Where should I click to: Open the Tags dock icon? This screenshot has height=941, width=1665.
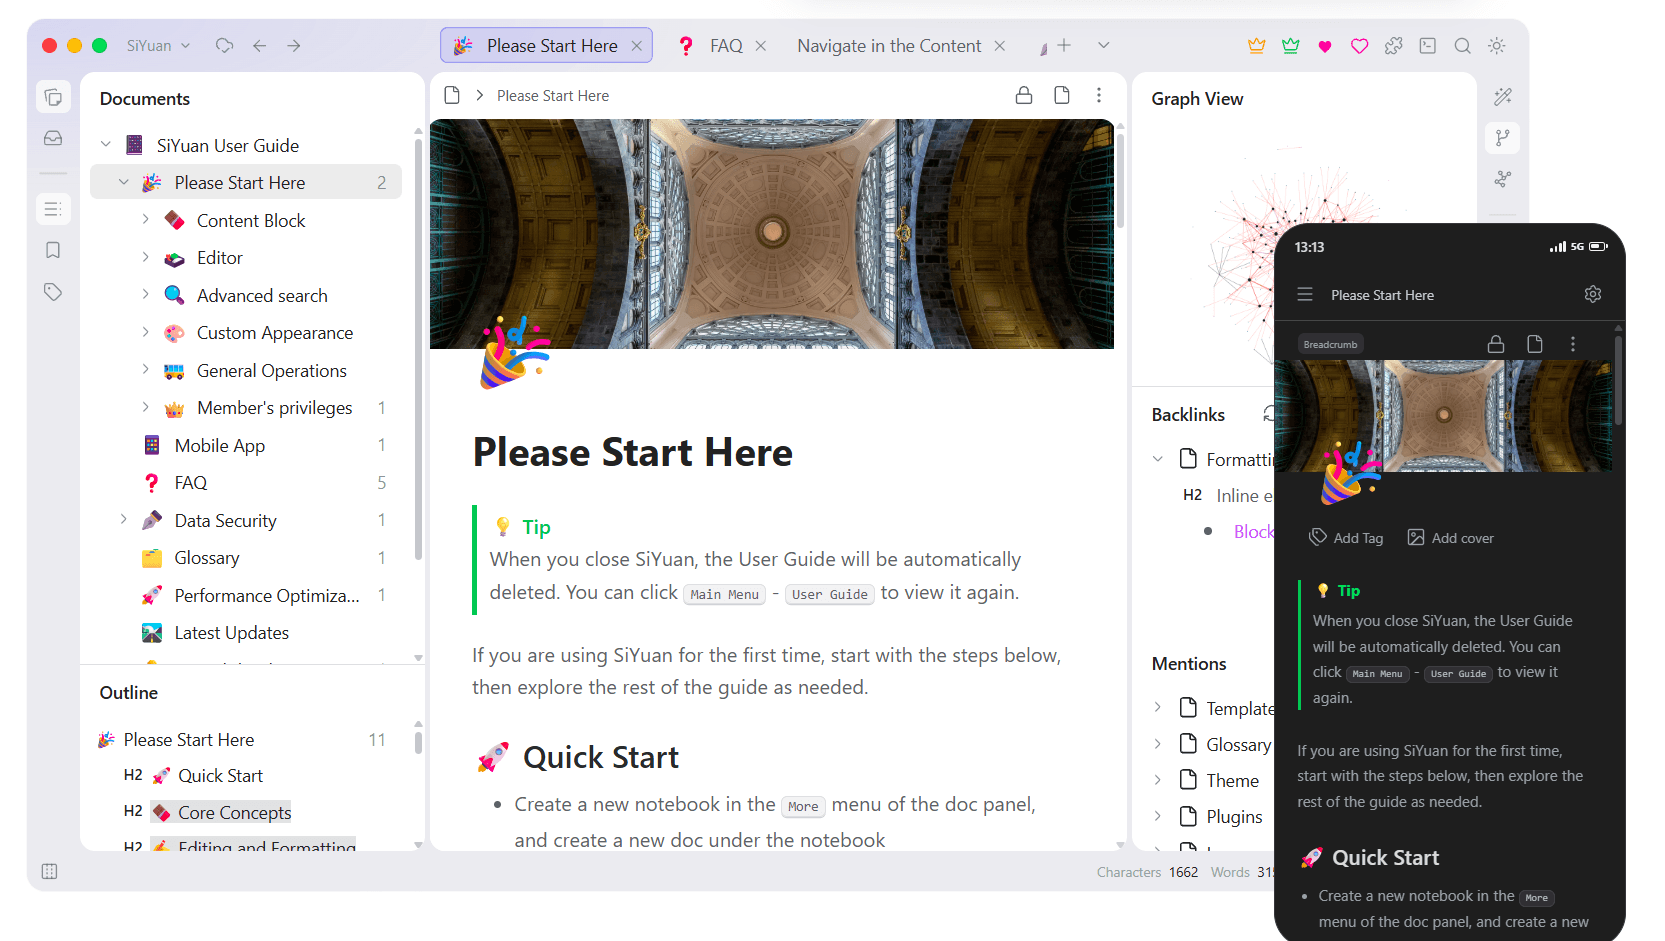[53, 292]
